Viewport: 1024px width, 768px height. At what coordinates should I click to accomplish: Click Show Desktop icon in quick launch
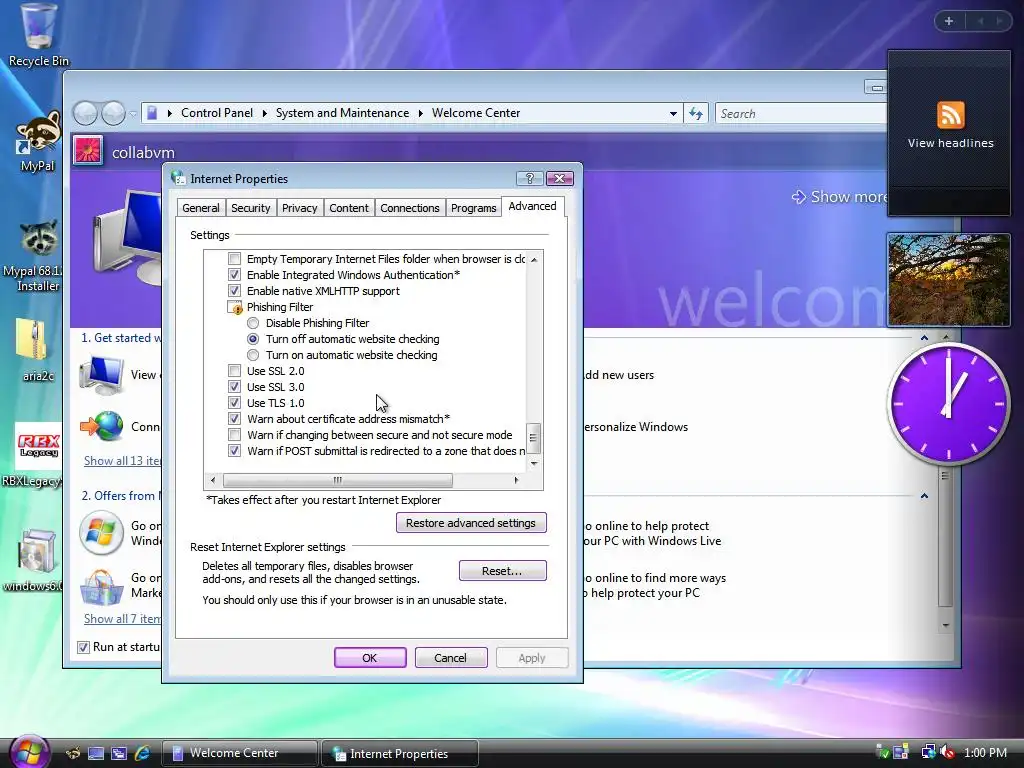[x=96, y=753]
